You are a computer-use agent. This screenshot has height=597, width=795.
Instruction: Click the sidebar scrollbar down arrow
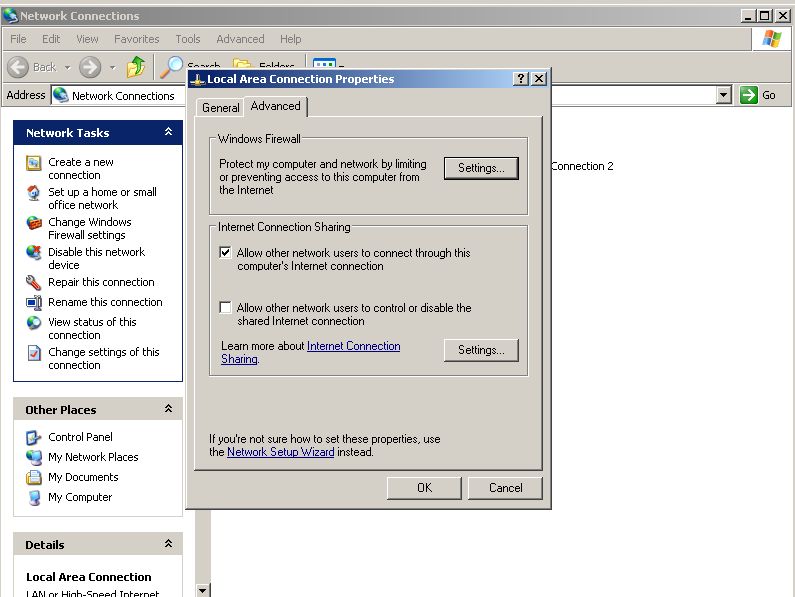click(203, 590)
